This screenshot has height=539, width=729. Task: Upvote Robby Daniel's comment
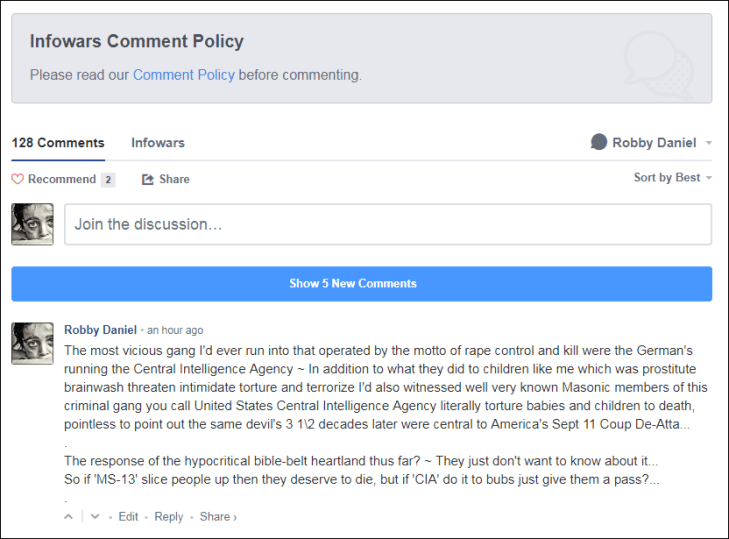coord(69,517)
